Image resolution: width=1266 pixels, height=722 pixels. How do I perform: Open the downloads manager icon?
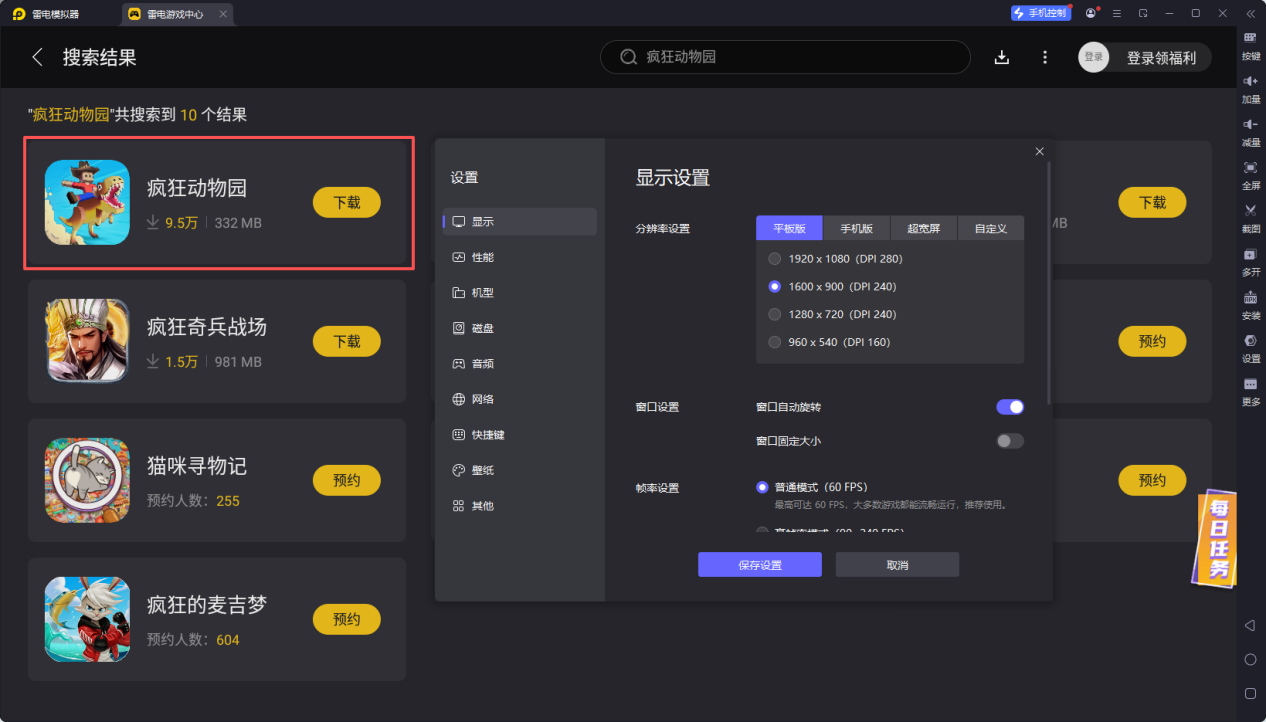[1002, 57]
